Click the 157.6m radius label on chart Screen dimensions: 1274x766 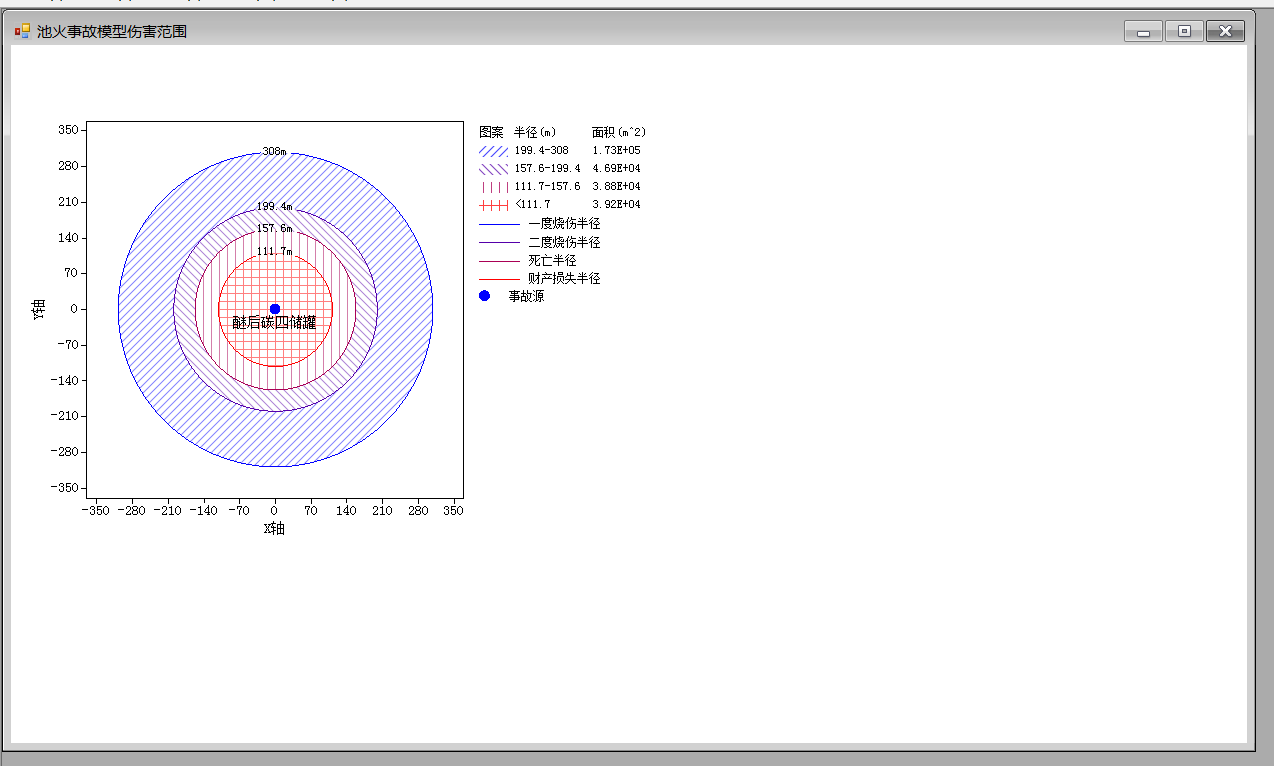[275, 228]
